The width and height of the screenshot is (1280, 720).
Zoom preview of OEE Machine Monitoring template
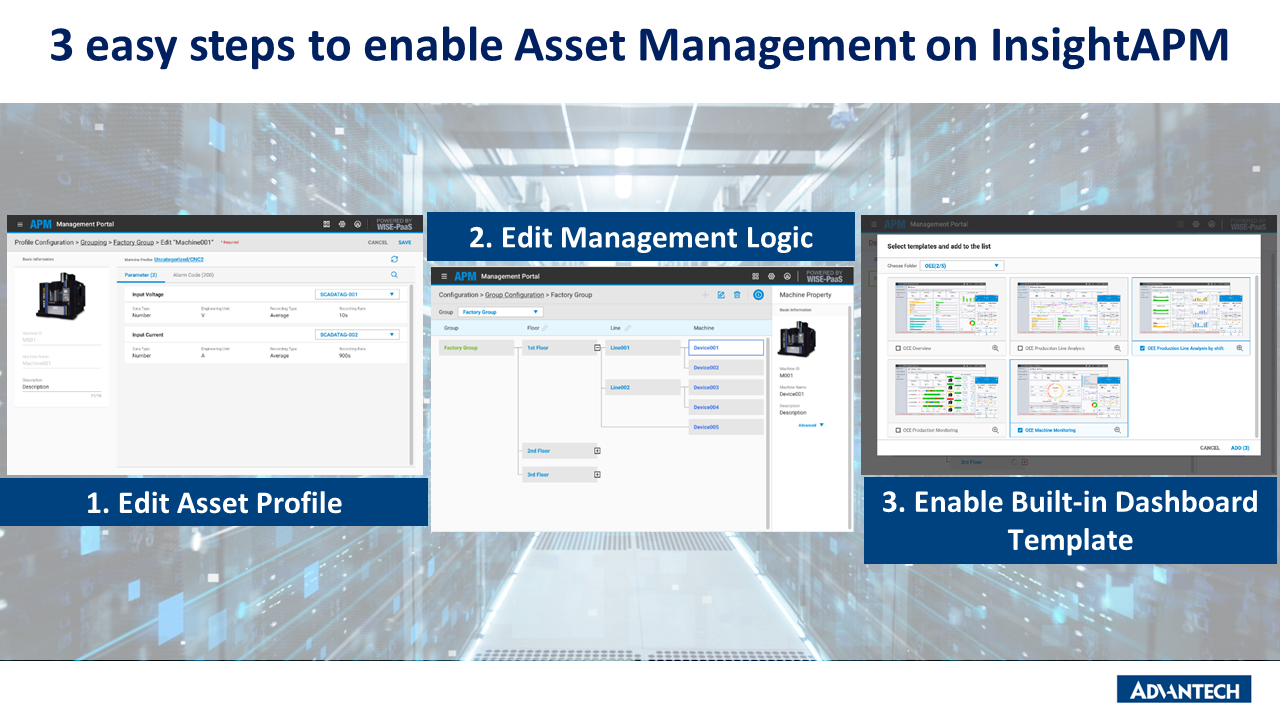[x=1117, y=430]
